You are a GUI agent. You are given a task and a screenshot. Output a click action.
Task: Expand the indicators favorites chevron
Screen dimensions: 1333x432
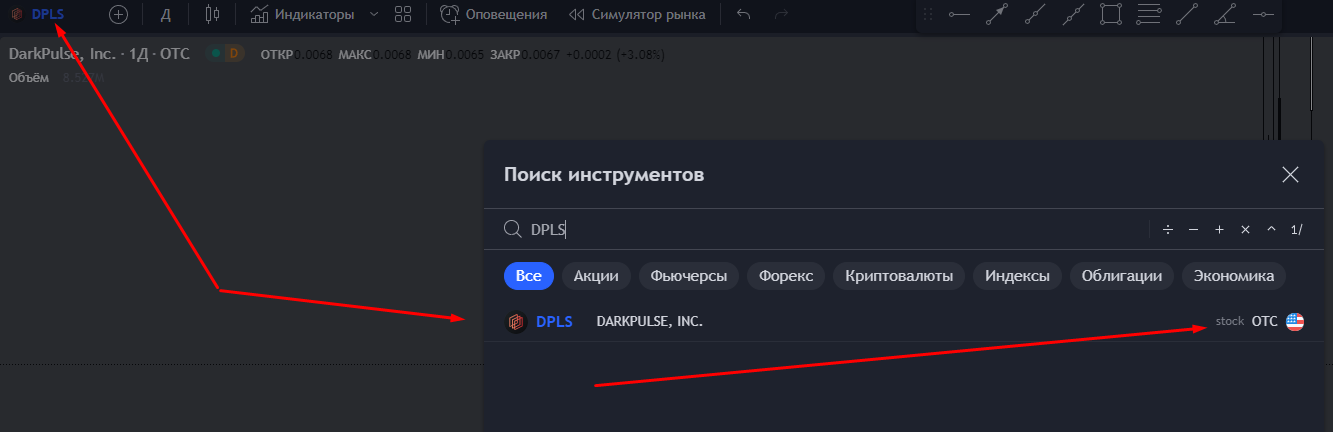click(x=374, y=15)
